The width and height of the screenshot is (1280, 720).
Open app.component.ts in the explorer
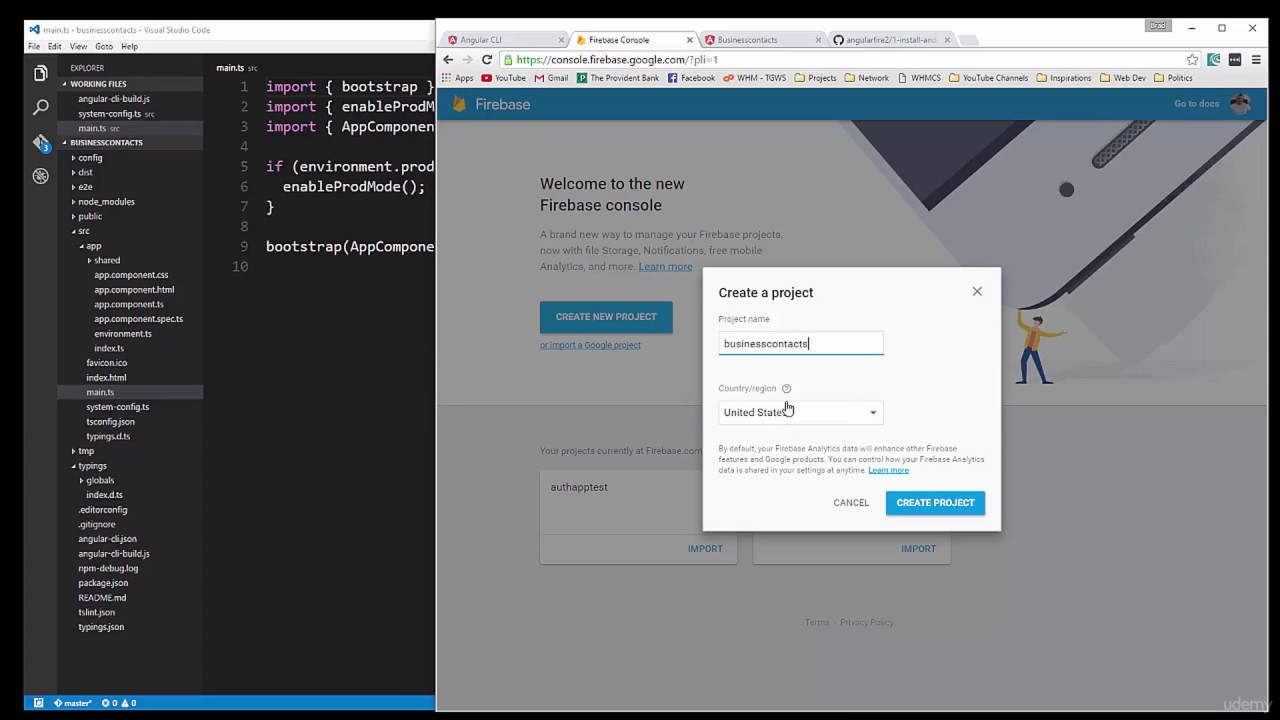(130, 304)
